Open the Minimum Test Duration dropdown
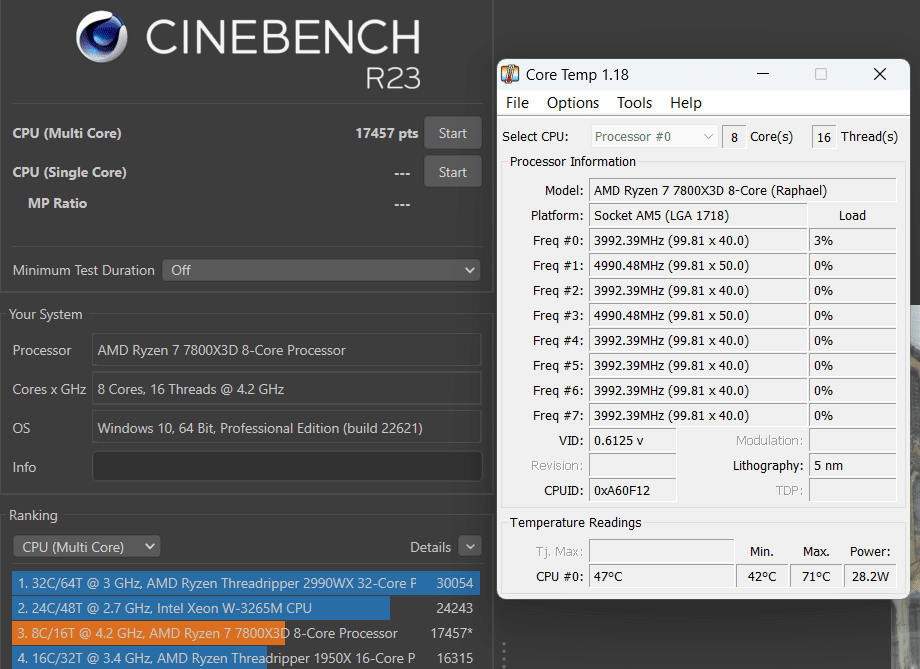The height and width of the screenshot is (669, 920). click(x=321, y=270)
